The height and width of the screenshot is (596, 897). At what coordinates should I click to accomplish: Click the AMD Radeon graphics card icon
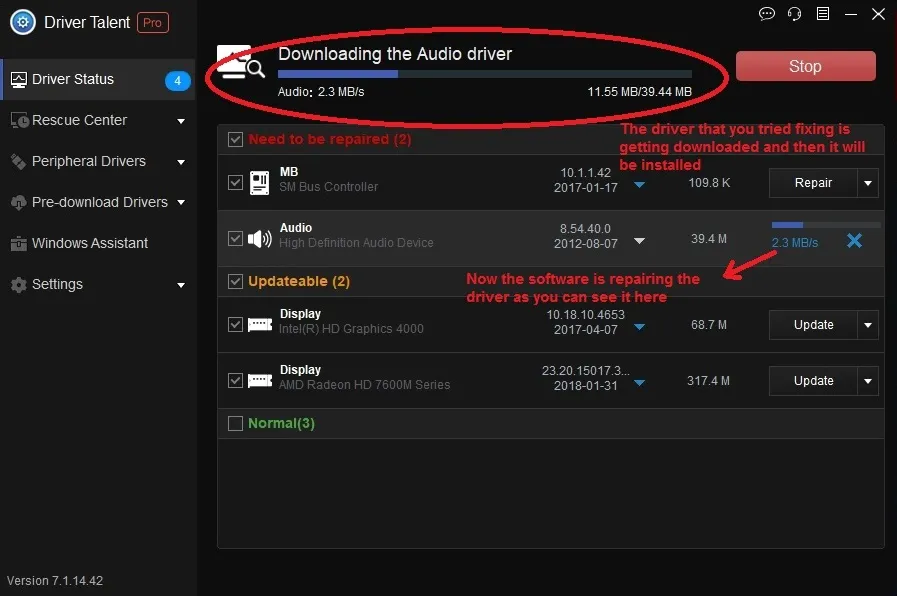[260, 381]
